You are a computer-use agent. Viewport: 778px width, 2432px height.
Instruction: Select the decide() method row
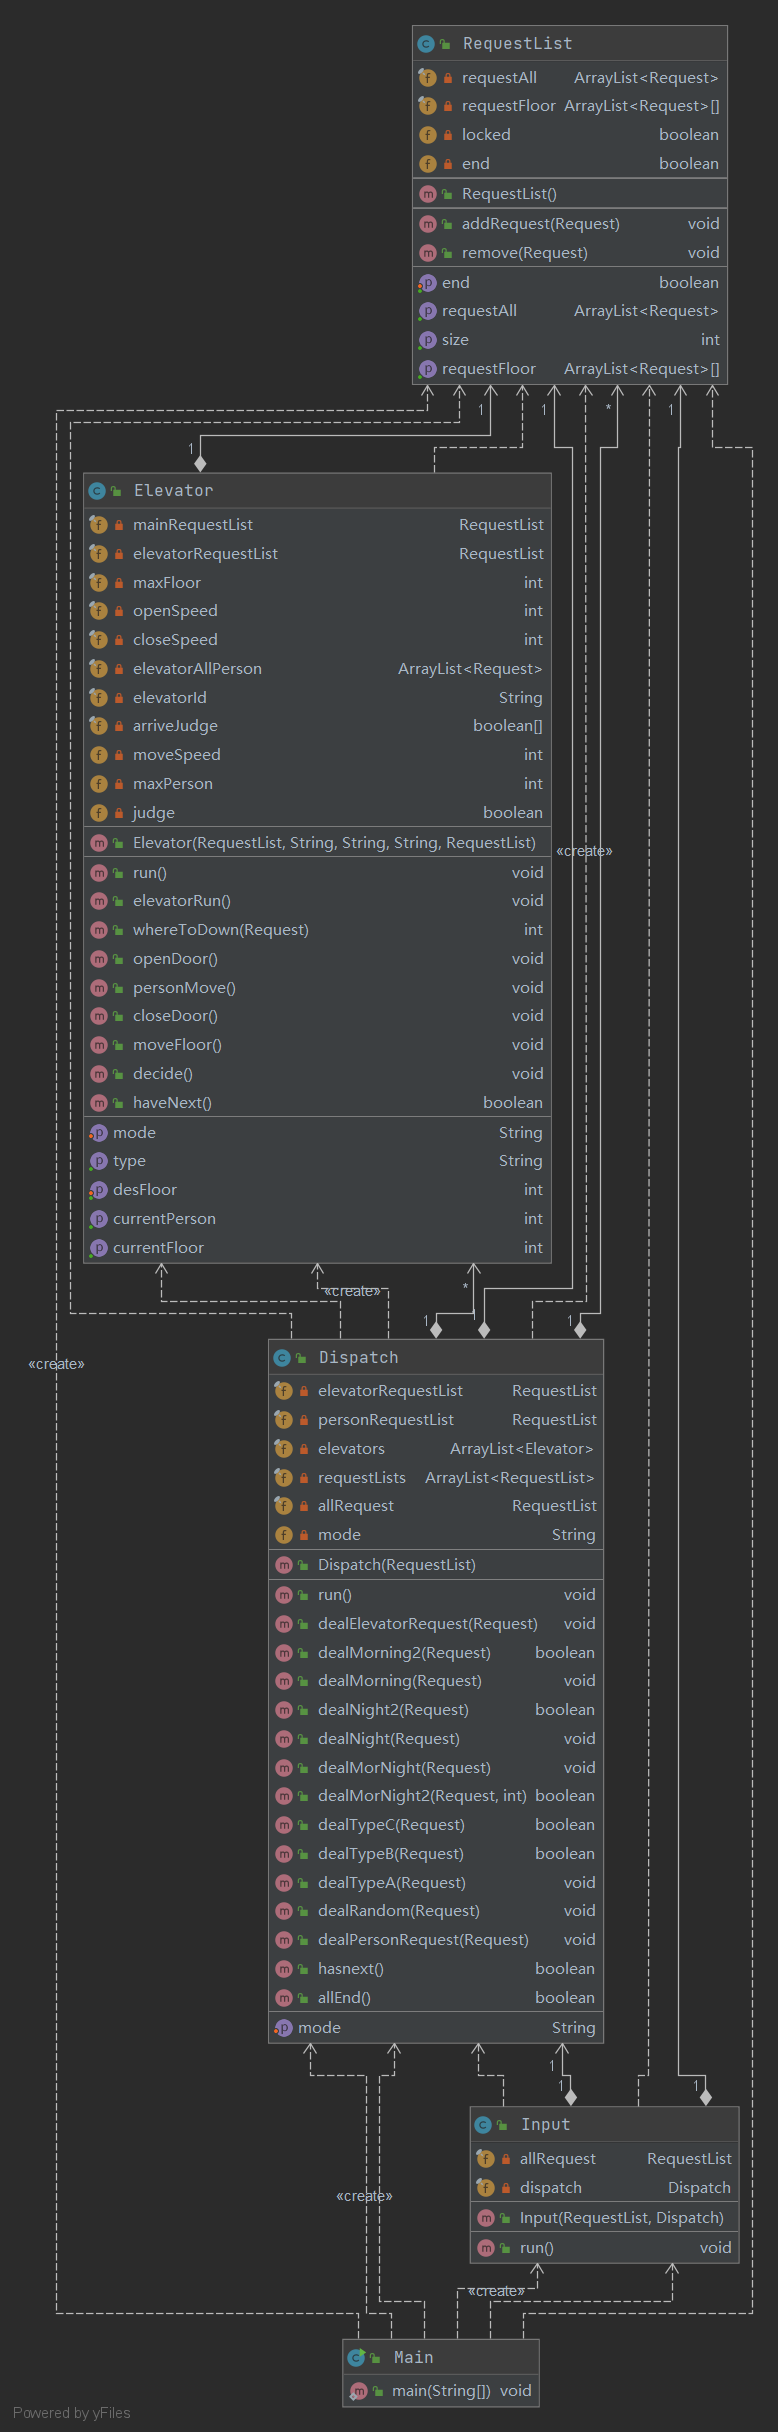tap(318, 1074)
